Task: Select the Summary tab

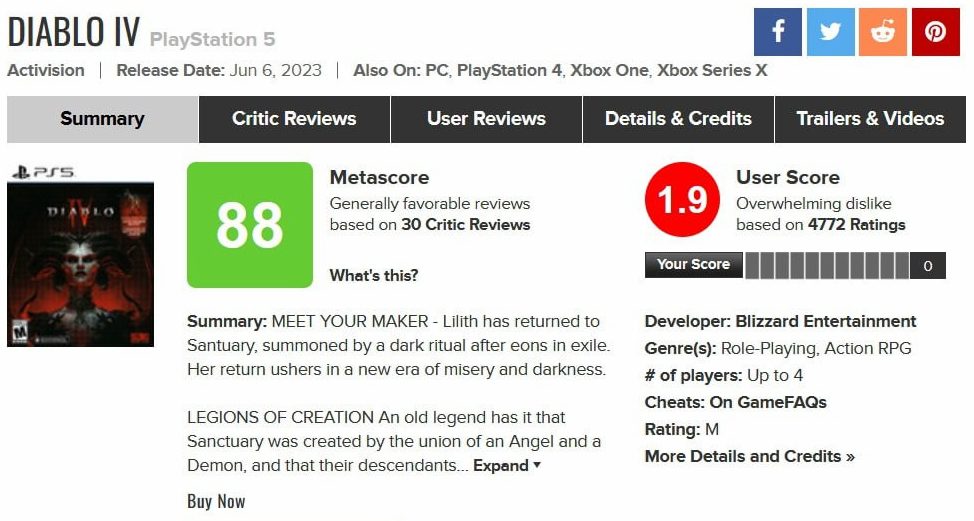Action: (102, 119)
